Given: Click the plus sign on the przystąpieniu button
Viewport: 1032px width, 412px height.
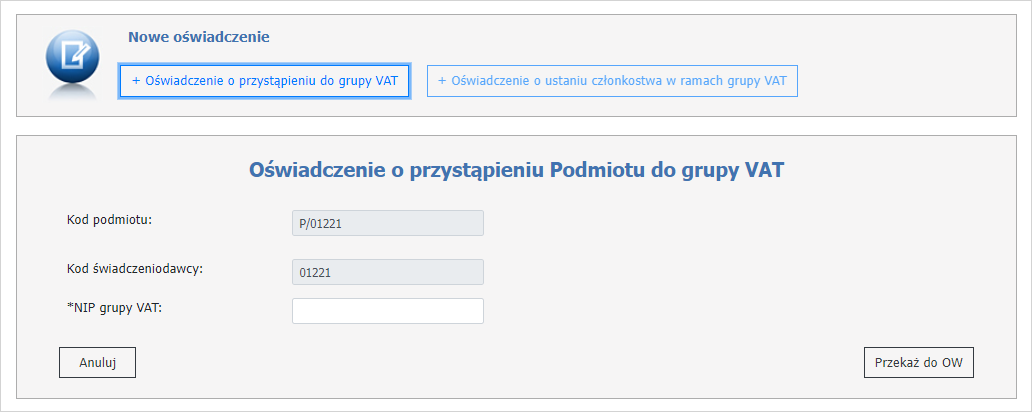Looking at the screenshot, I should (136, 82).
